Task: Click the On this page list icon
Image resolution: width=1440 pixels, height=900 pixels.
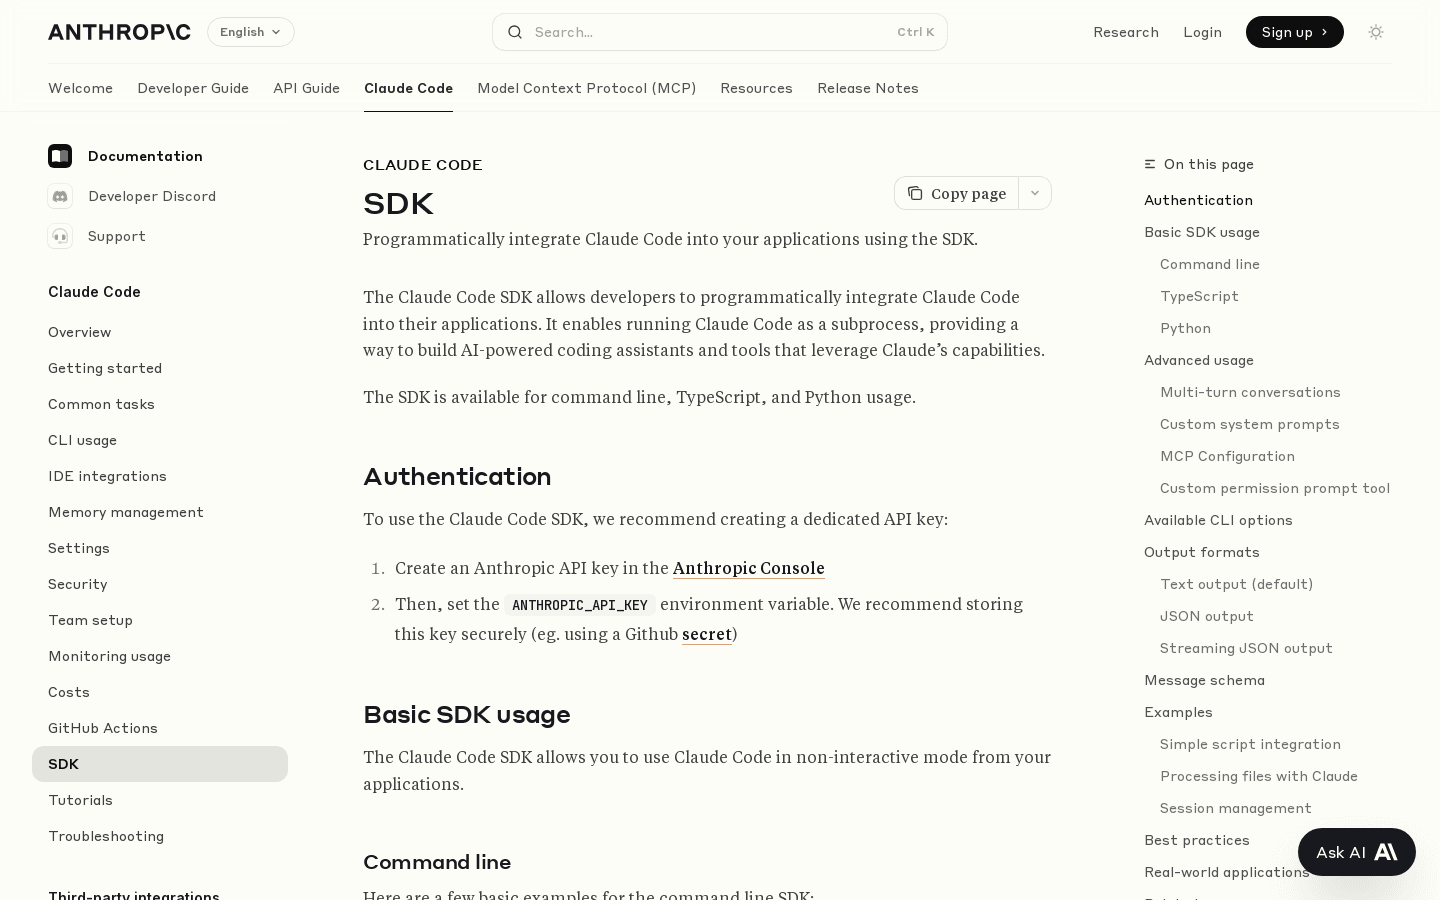Action: (x=1150, y=164)
